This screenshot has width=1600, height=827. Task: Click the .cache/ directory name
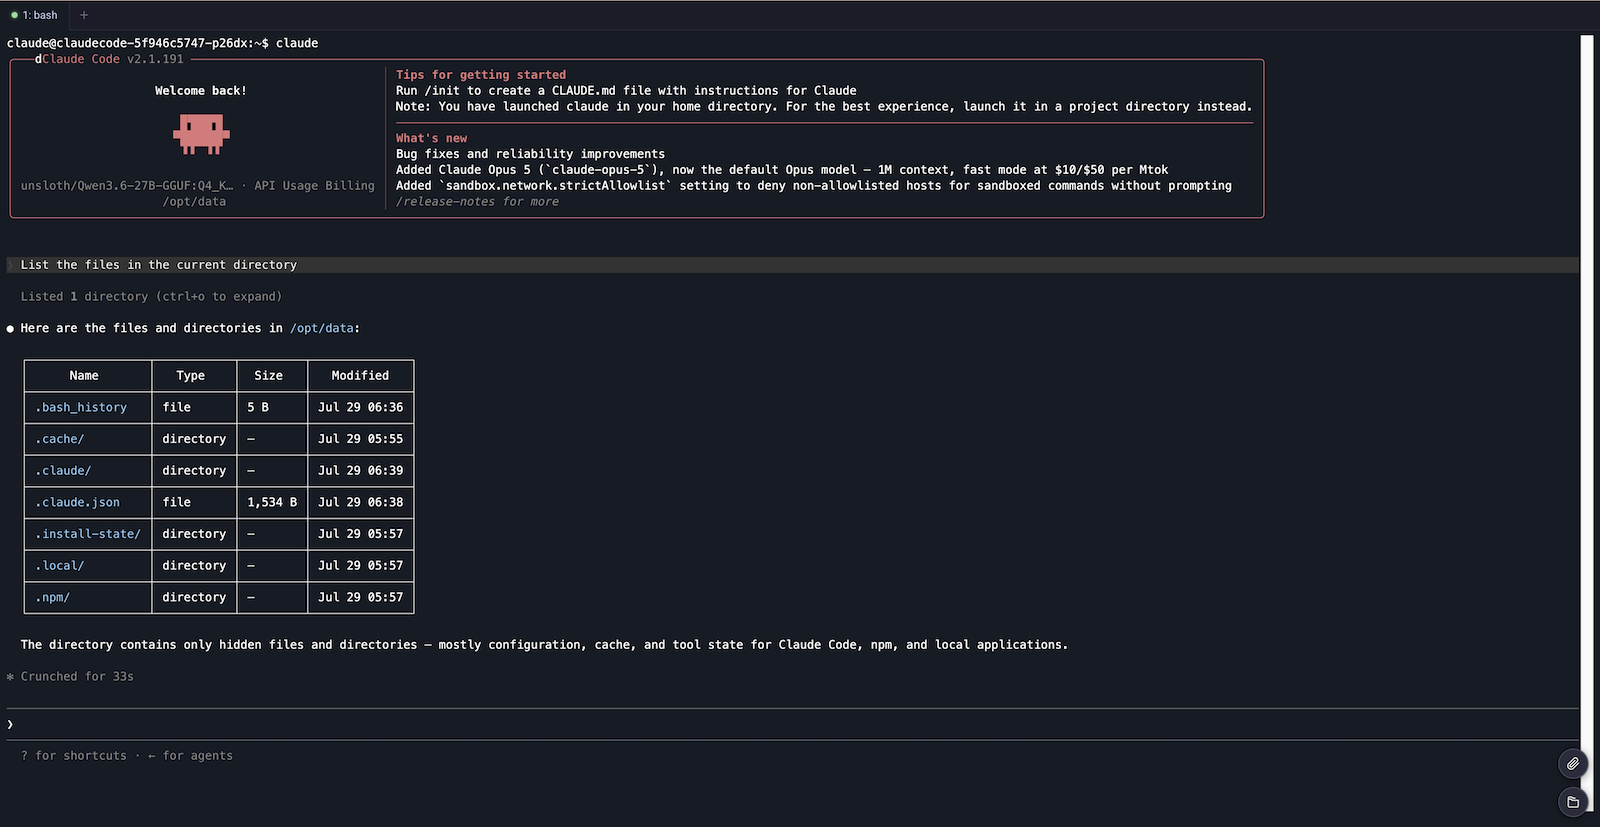pyautogui.click(x=60, y=439)
